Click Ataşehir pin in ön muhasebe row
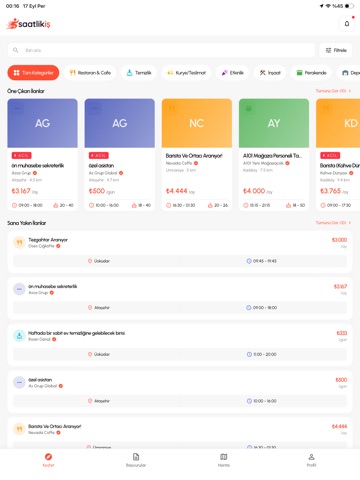The width and height of the screenshot is (360, 480). pyautogui.click(x=90, y=307)
